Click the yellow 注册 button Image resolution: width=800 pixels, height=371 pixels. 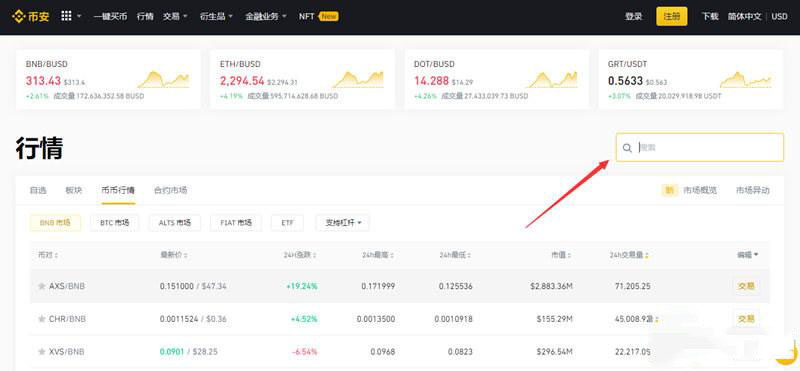tap(671, 16)
